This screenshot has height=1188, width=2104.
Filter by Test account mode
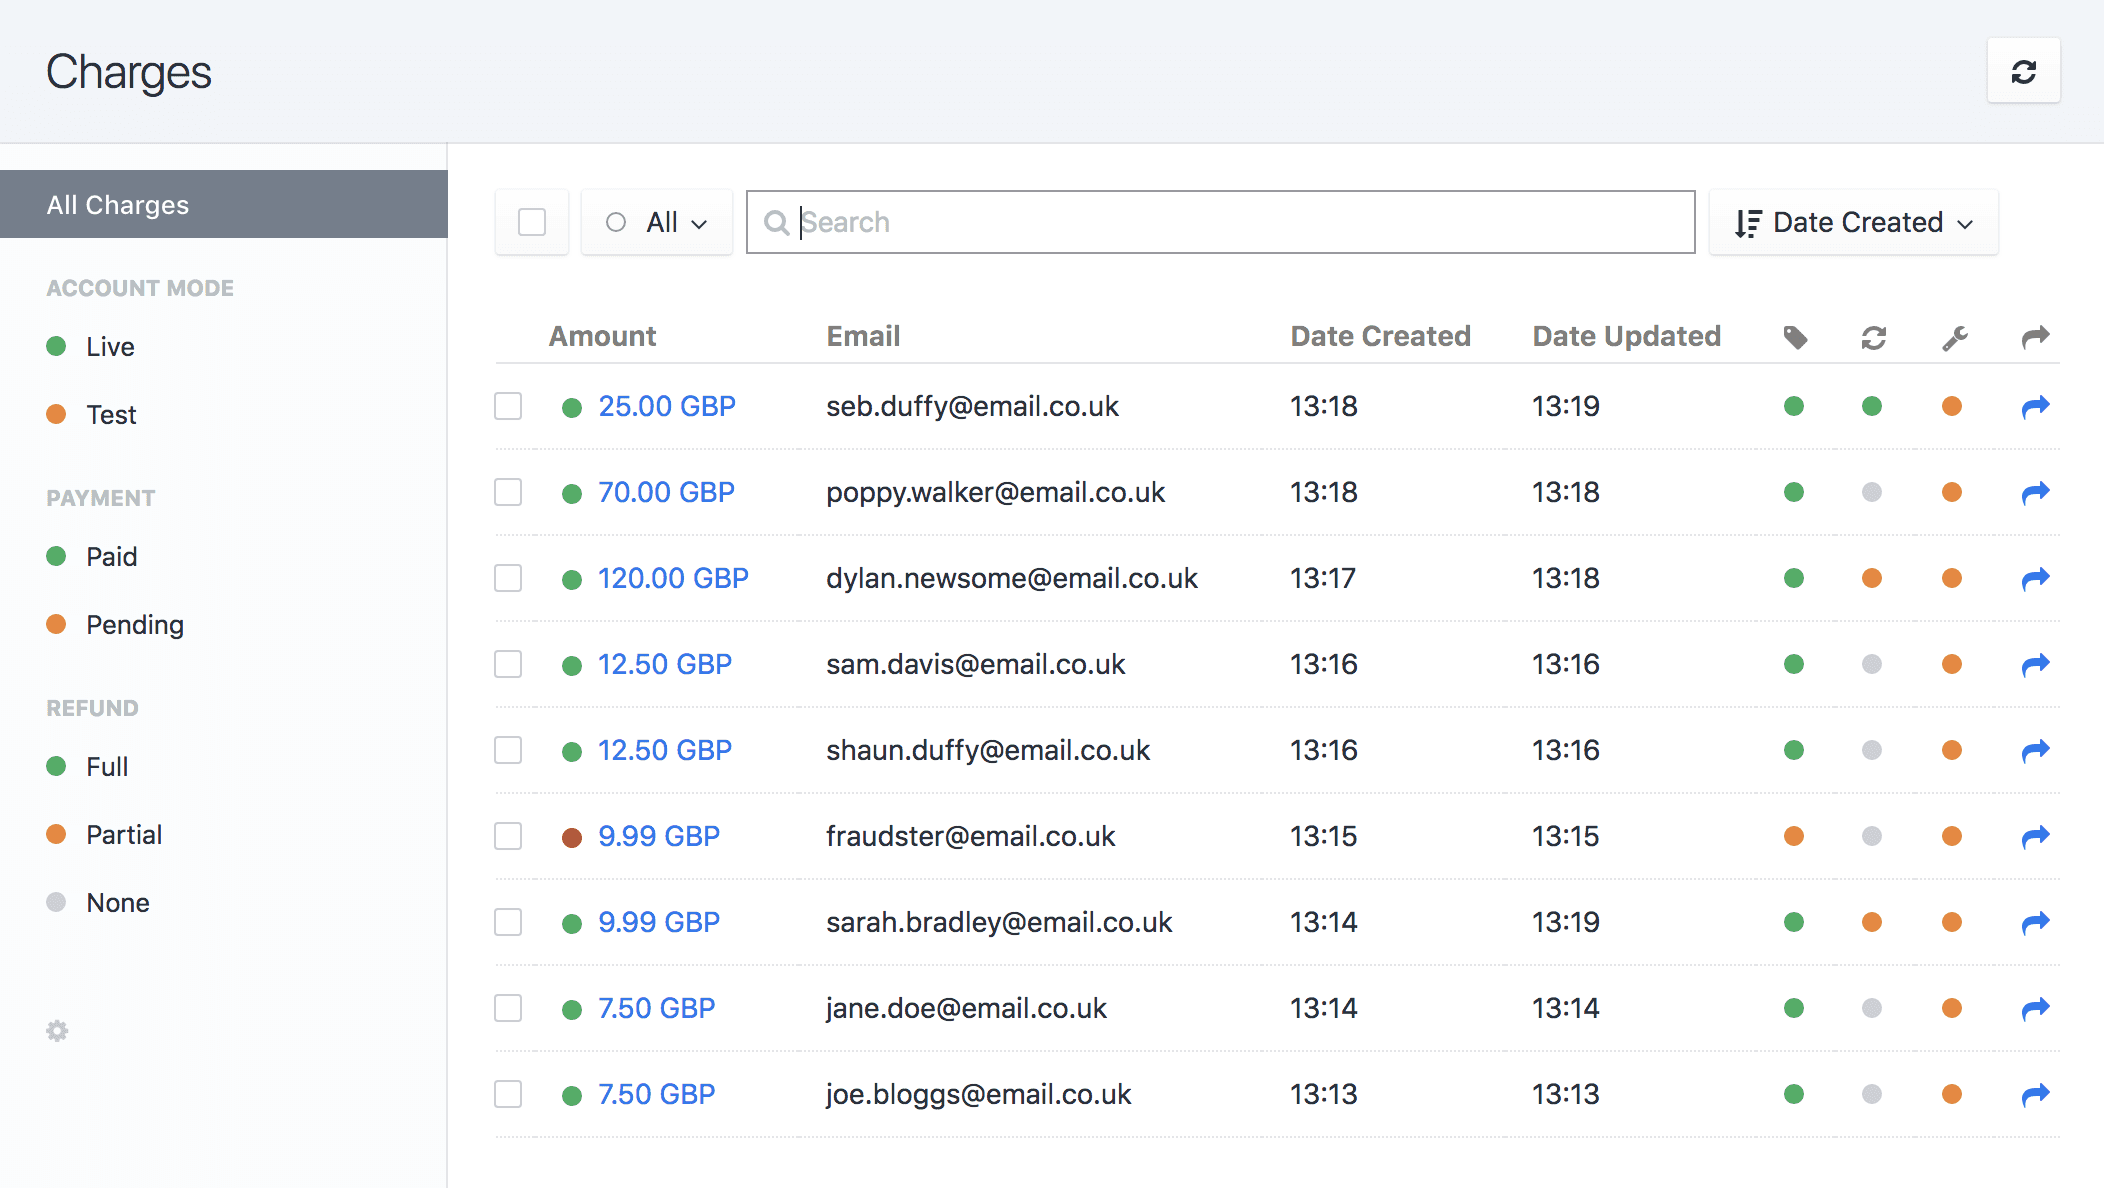pos(110,415)
